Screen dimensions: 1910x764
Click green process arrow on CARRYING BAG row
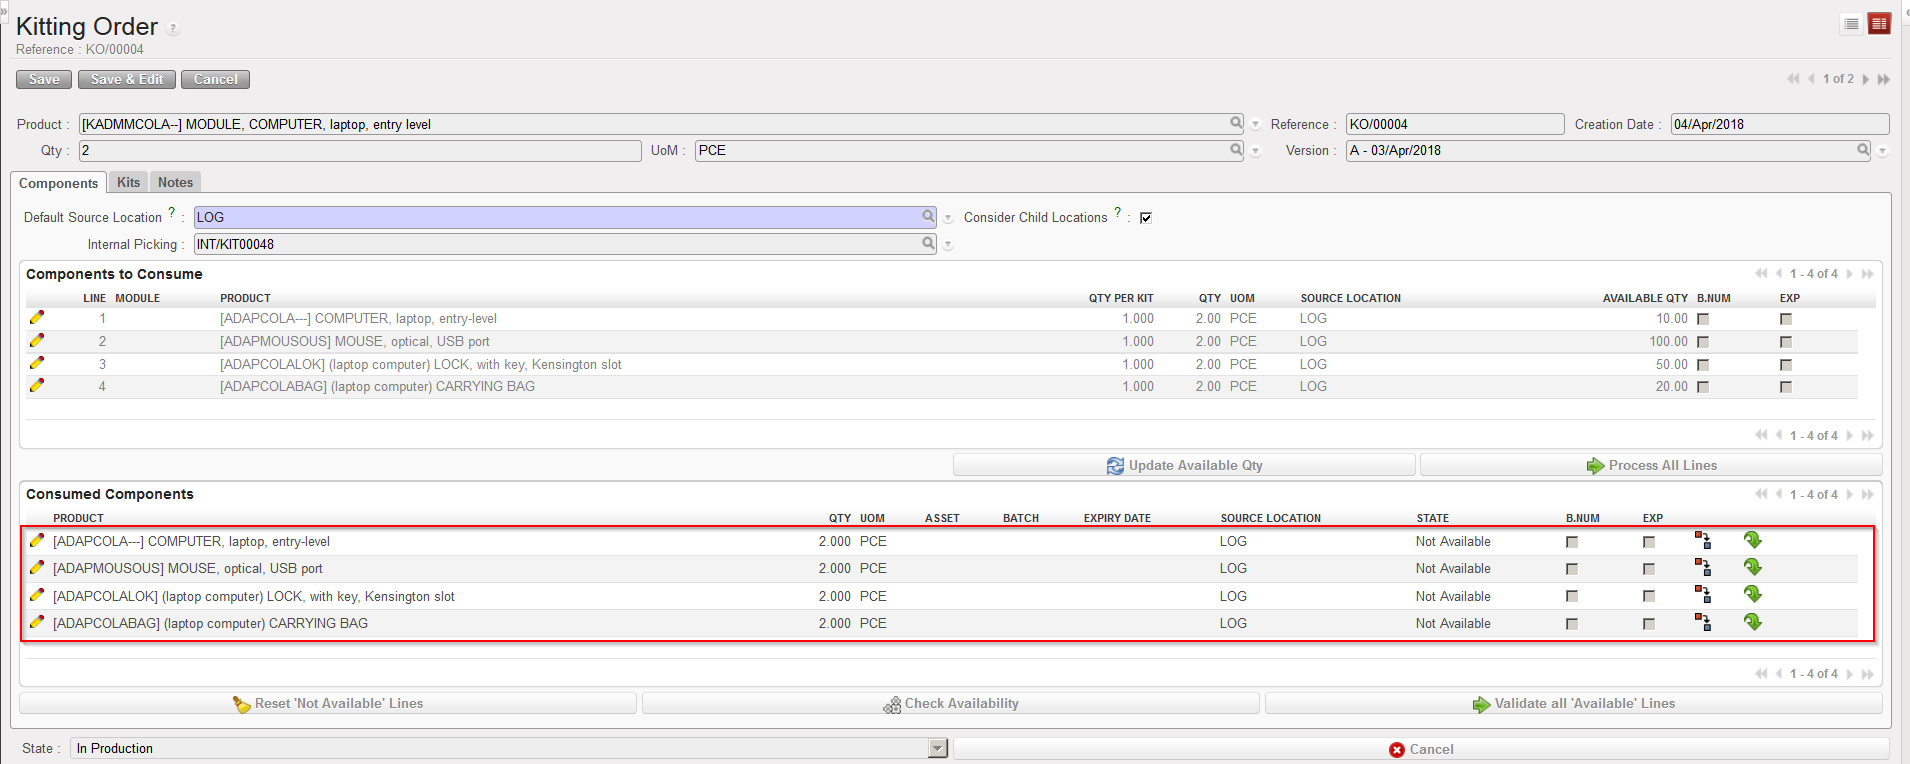[x=1752, y=622]
